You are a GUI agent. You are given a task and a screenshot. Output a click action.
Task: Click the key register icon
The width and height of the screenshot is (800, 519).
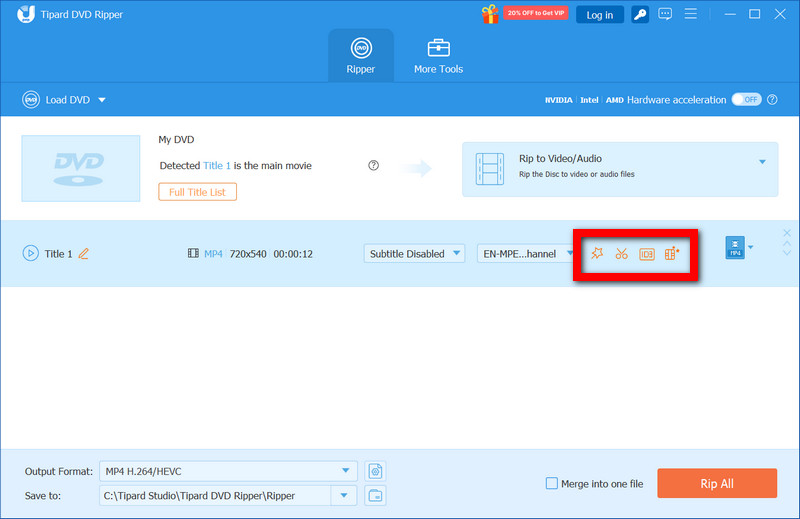[x=639, y=14]
